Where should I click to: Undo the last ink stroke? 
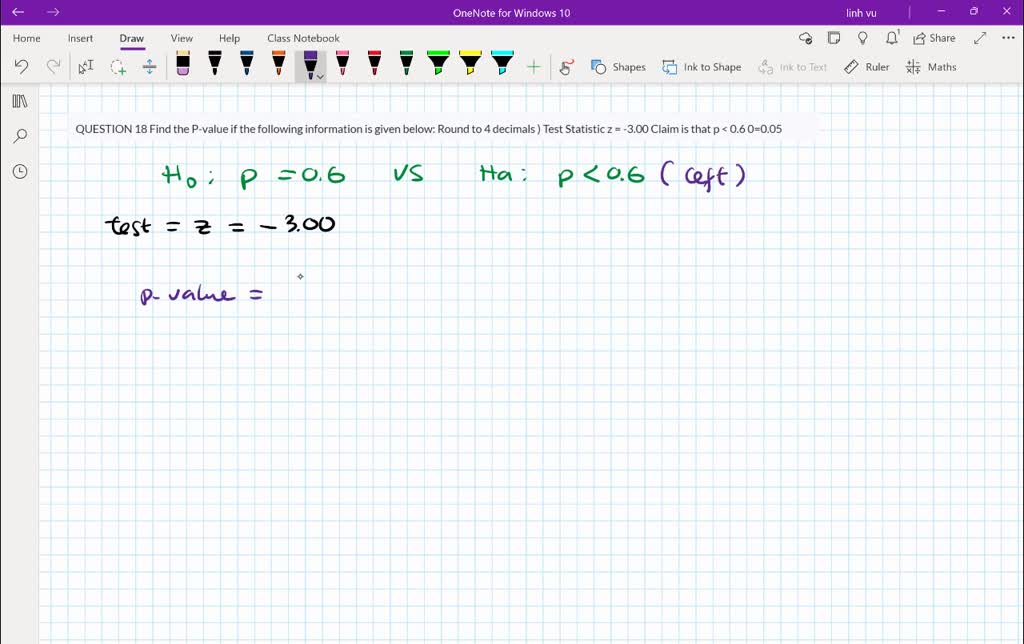[x=20, y=66]
